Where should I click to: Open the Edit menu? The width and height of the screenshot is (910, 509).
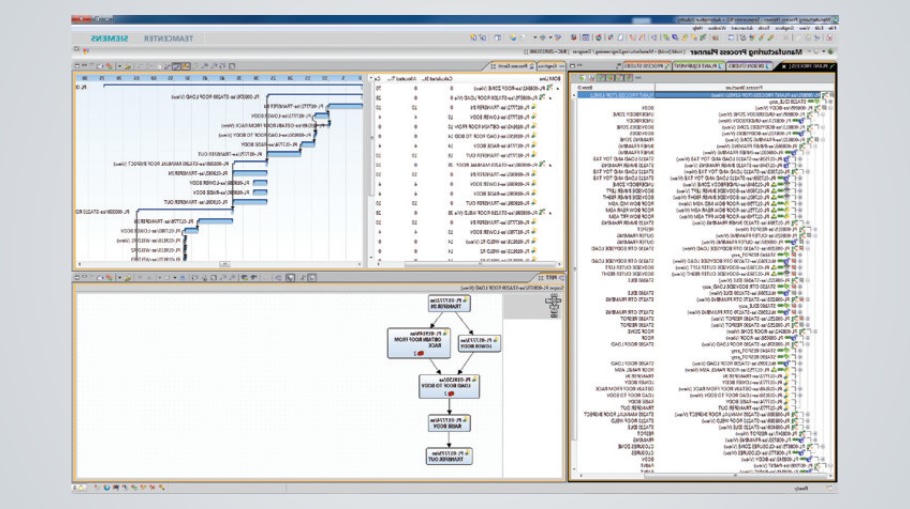pos(819,28)
